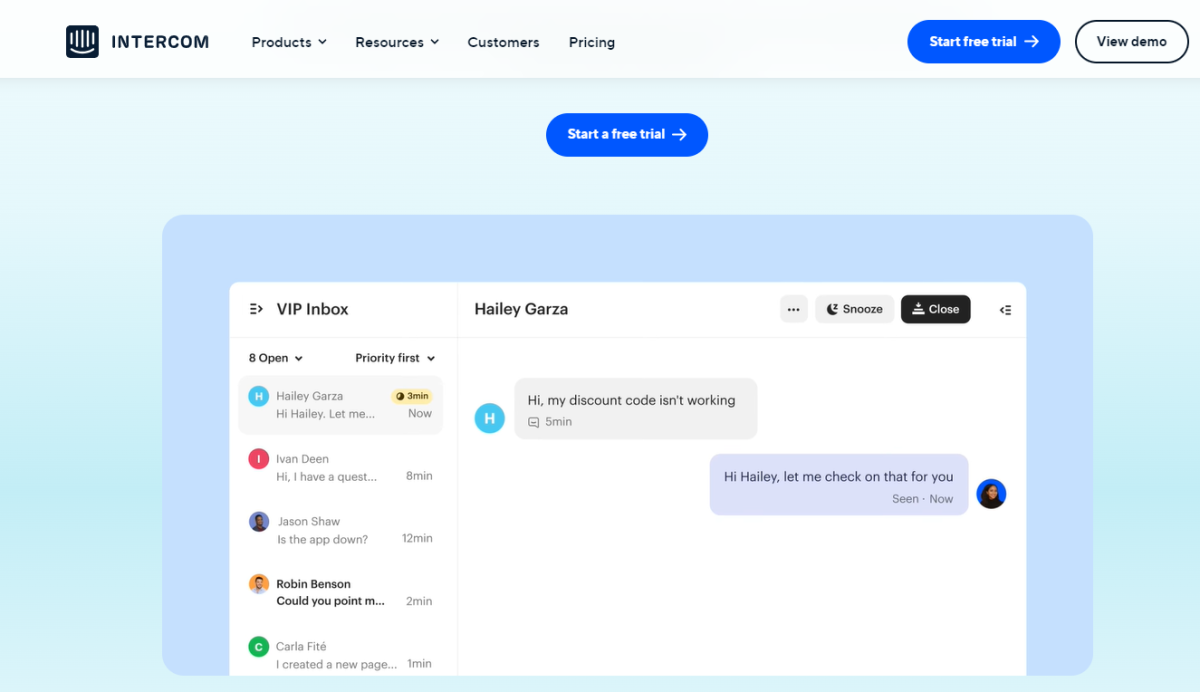Expand the inbox sidebar icon beside VIP Inbox
This screenshot has height=692, width=1200.
pos(256,309)
